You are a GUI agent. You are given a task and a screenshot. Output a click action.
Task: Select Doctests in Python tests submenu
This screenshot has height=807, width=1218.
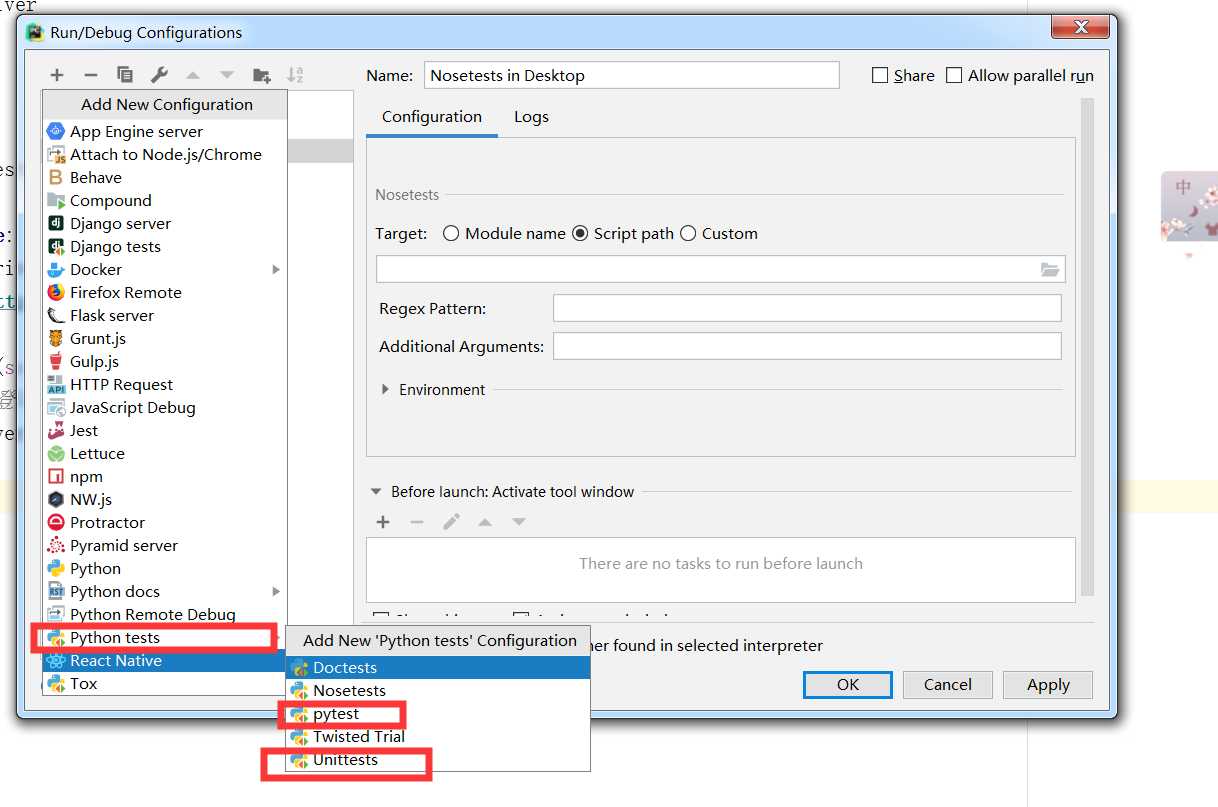click(x=438, y=667)
